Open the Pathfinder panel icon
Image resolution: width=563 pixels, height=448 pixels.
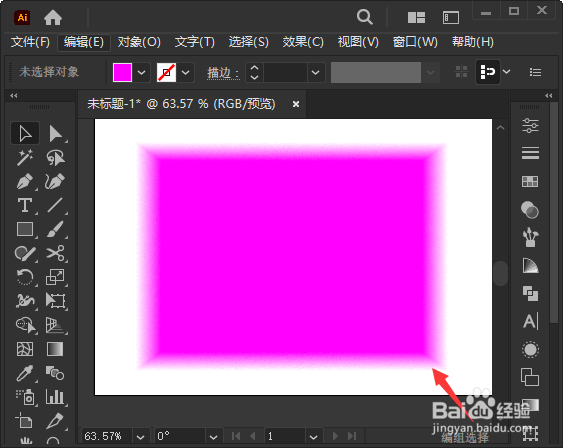[530, 293]
